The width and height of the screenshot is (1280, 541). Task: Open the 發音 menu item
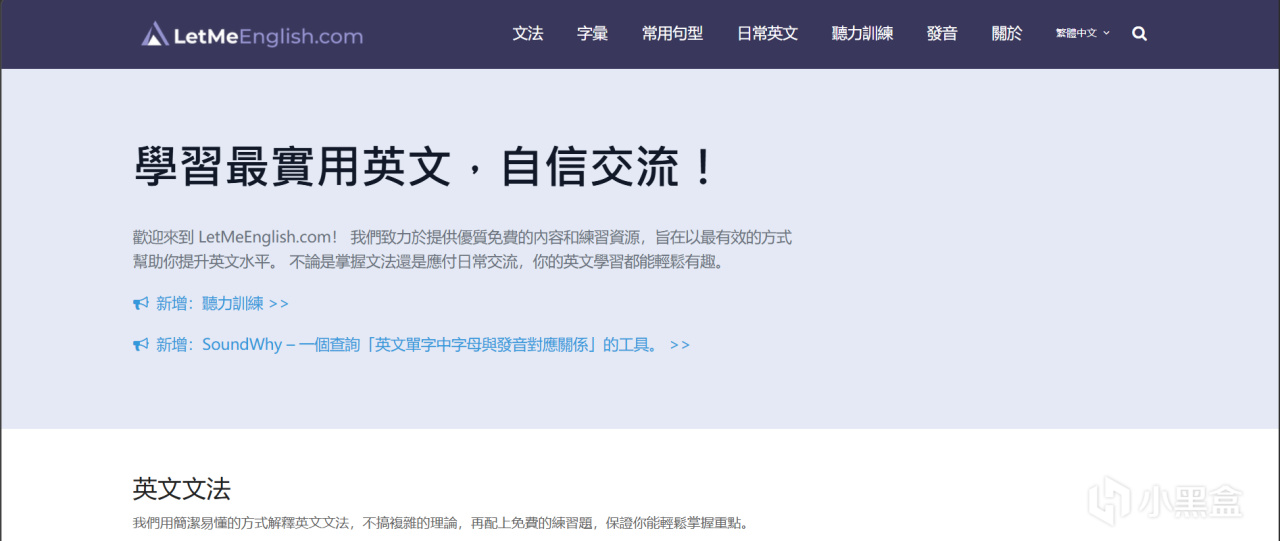[x=942, y=34]
